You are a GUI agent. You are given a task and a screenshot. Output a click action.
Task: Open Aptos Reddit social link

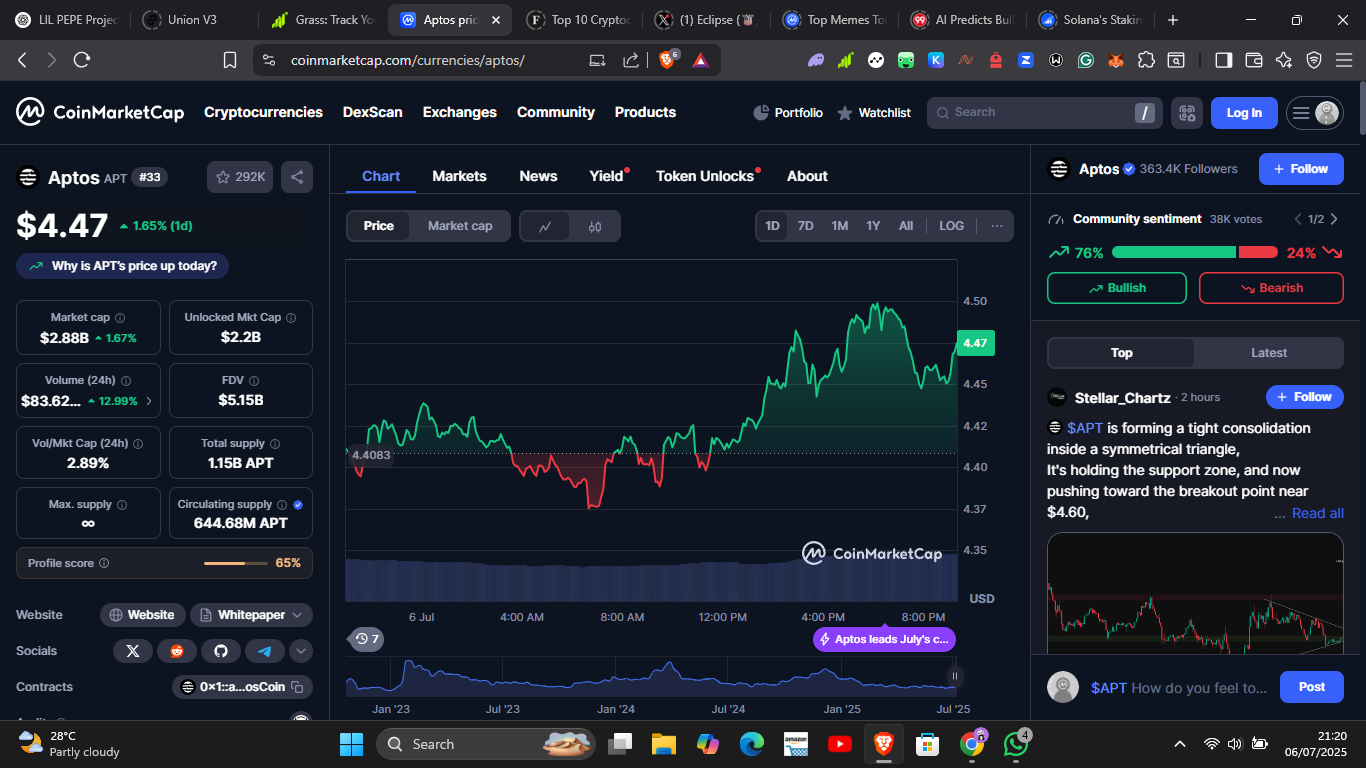[x=177, y=651]
